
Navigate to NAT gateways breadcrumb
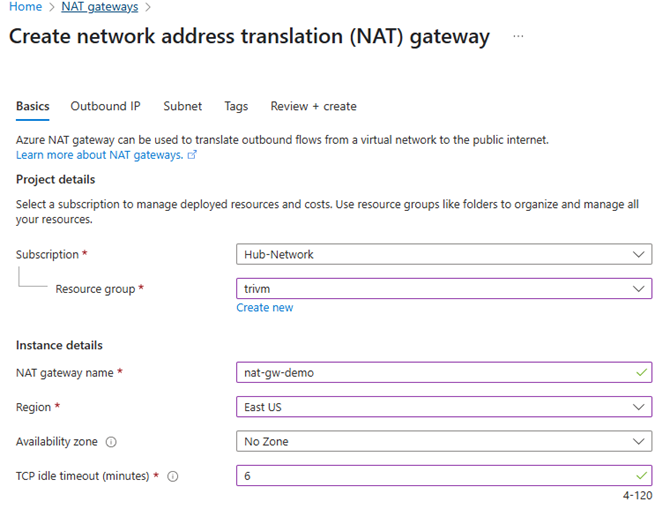[x=100, y=7]
